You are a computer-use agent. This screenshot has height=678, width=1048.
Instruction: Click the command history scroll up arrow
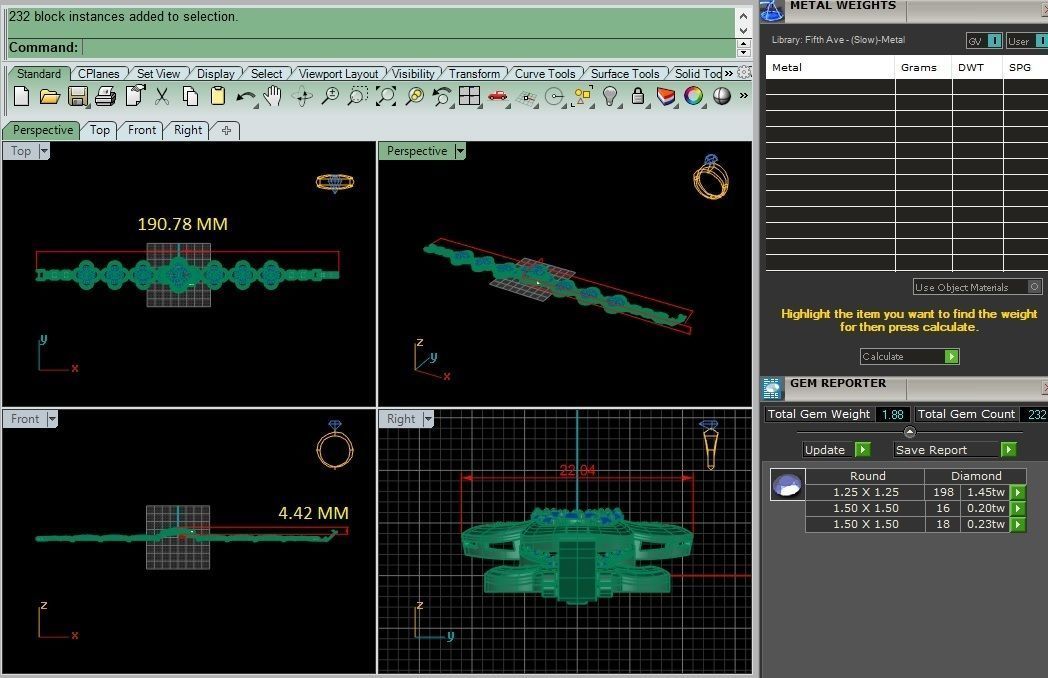tap(743, 15)
